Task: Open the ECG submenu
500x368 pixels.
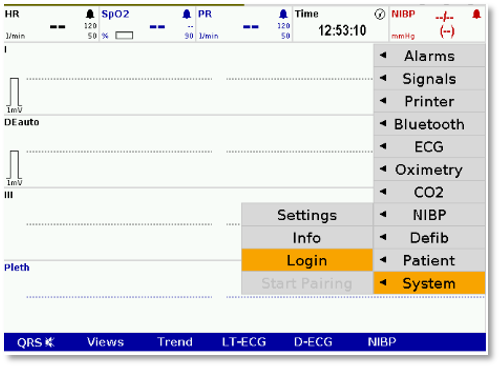Action: coord(429,147)
